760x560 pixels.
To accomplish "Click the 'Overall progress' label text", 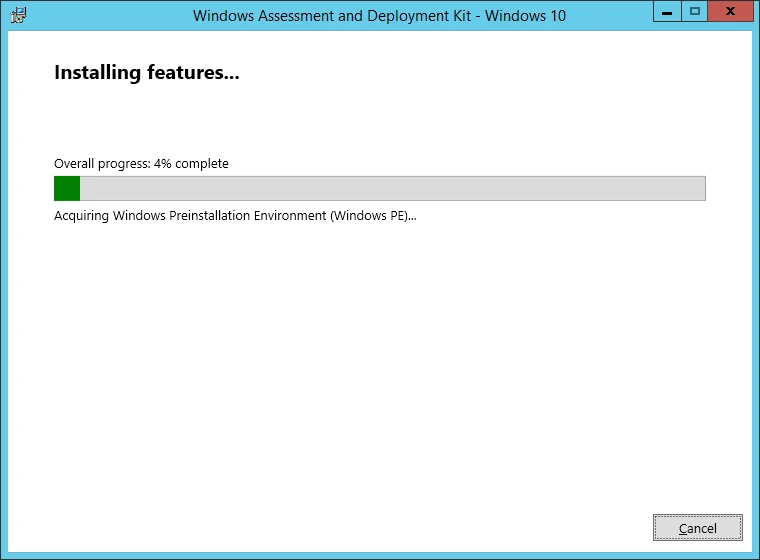I will [102, 163].
